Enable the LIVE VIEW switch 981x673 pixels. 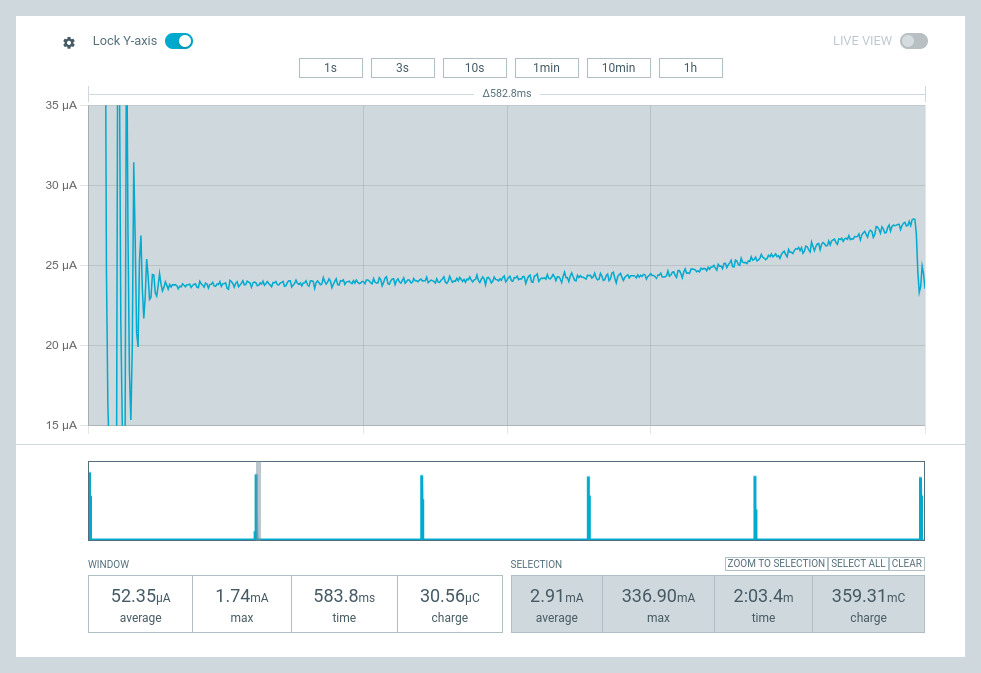[x=913, y=41]
